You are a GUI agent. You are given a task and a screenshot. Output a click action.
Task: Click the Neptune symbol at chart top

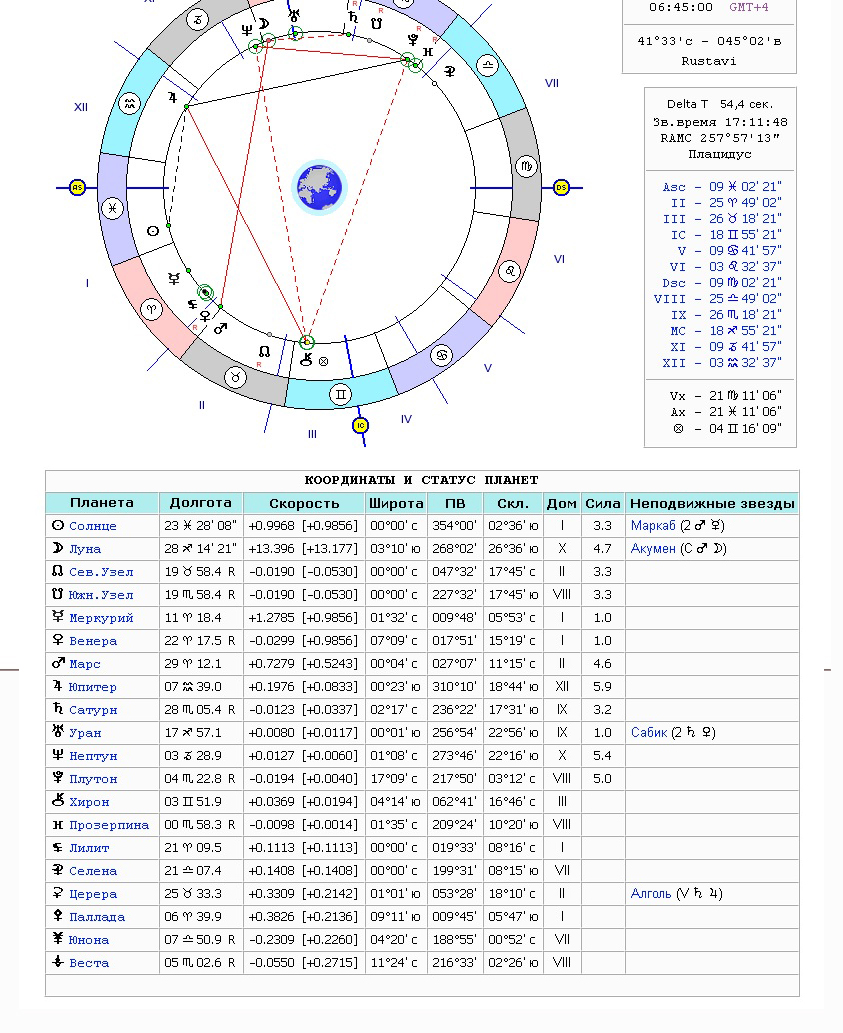[x=247, y=30]
